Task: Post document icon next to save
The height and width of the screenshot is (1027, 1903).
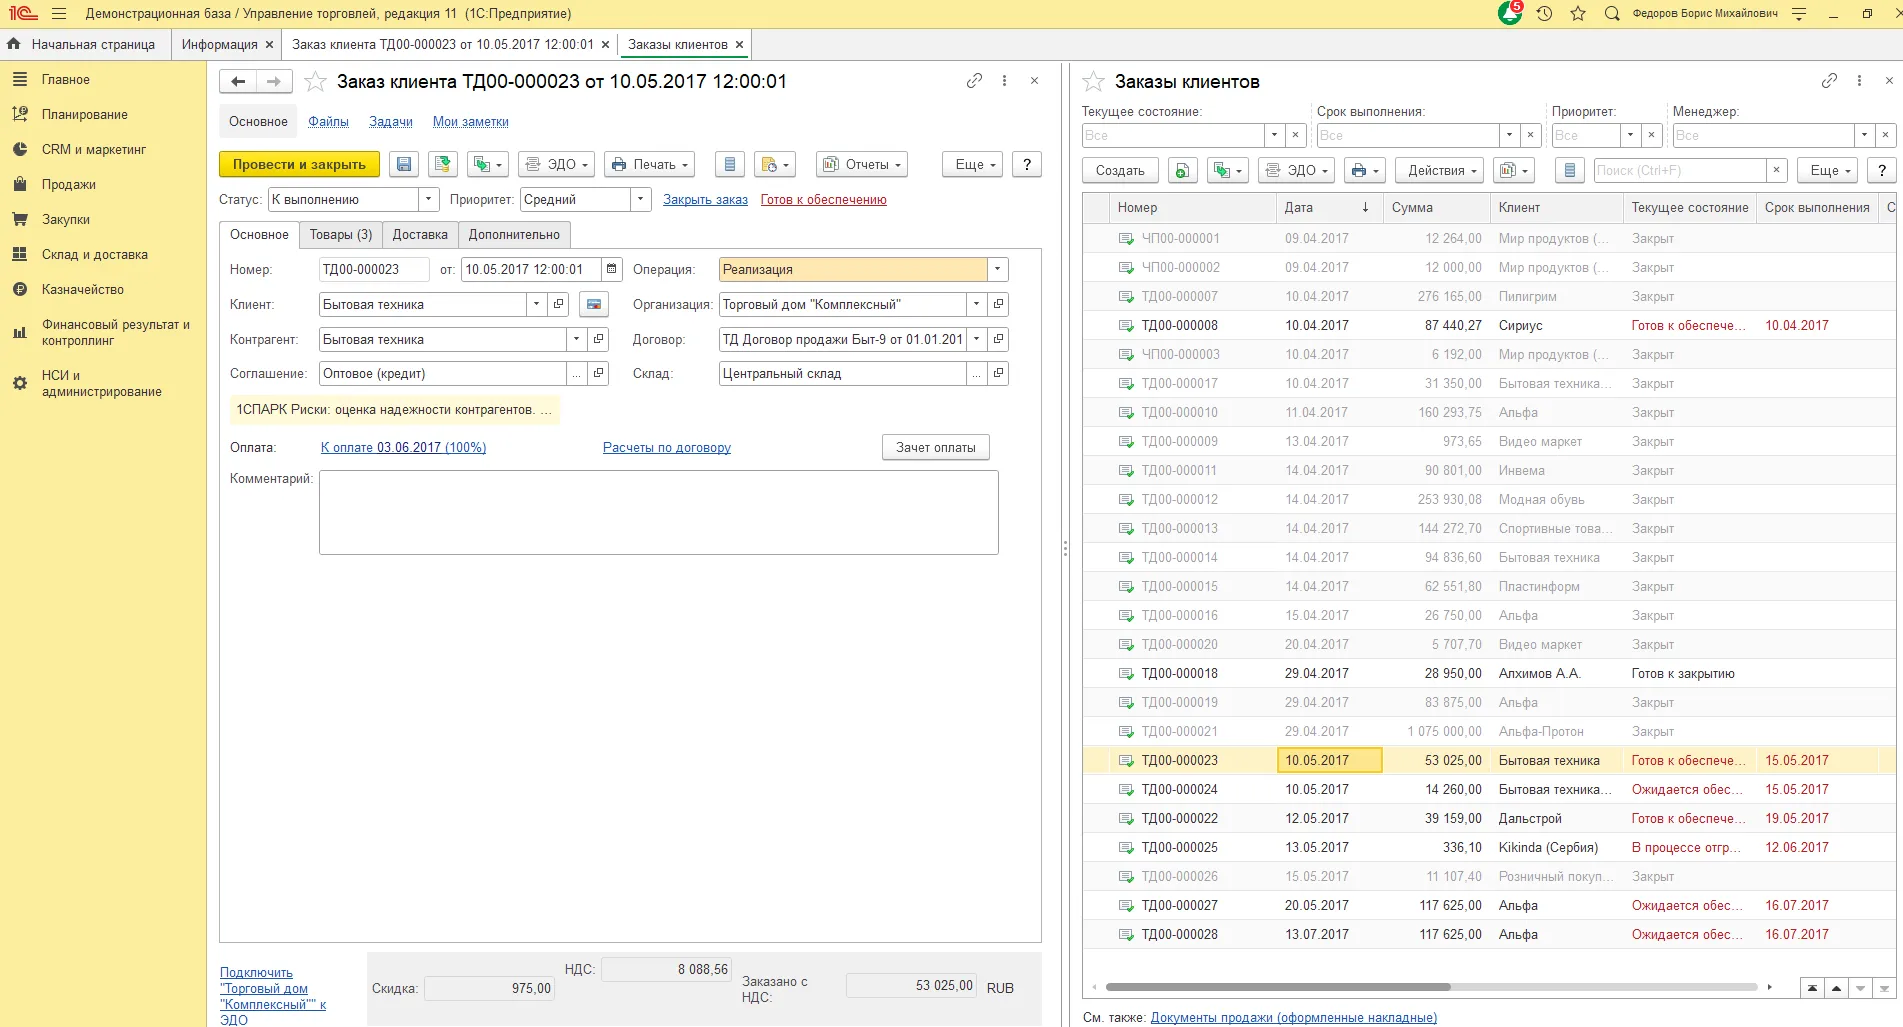Action: (443, 165)
